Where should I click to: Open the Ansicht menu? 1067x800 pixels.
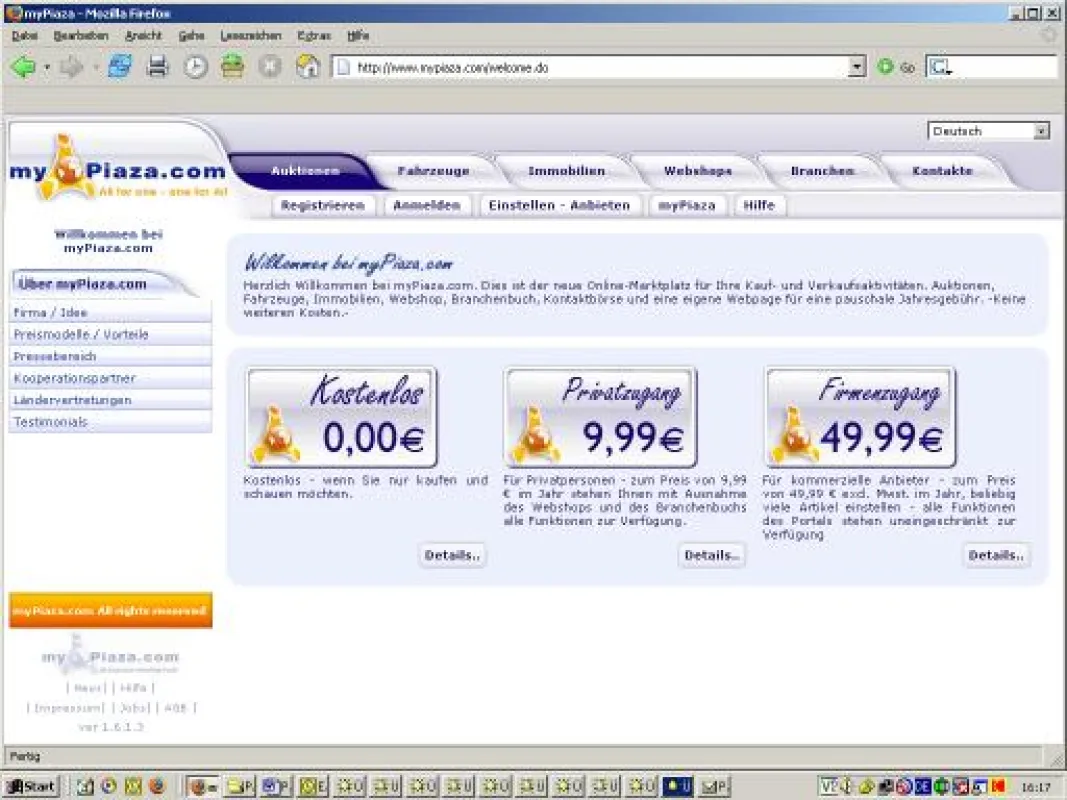[x=143, y=35]
